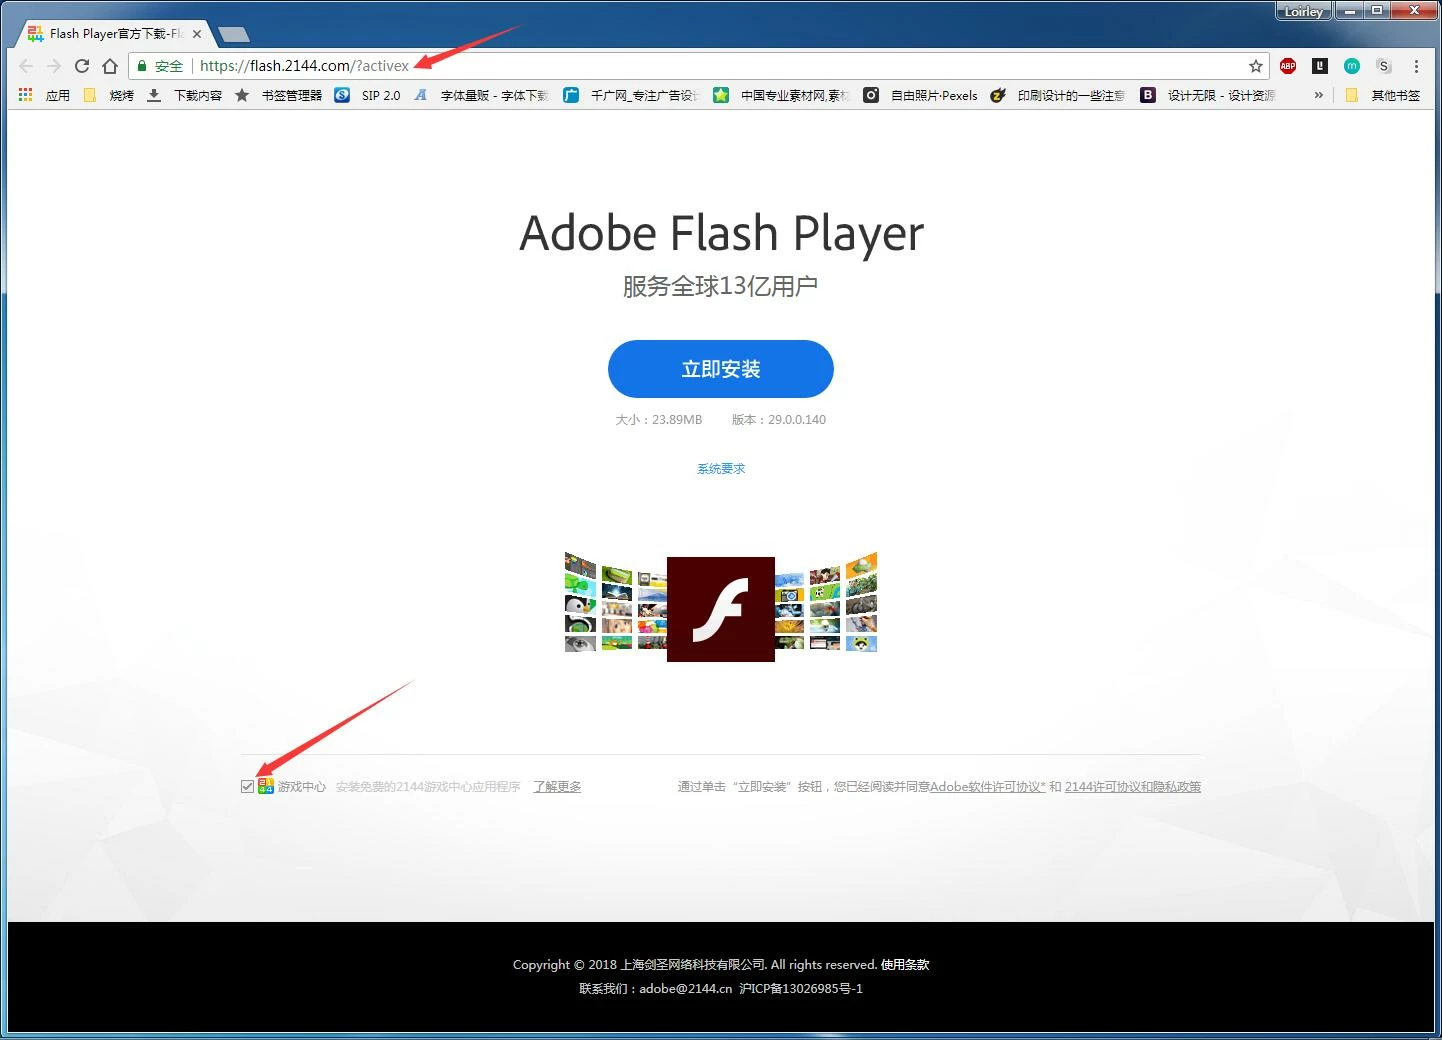Screen dimensions: 1442x1040
Task: Open the 其他书签 folder
Action: [x=1383, y=95]
